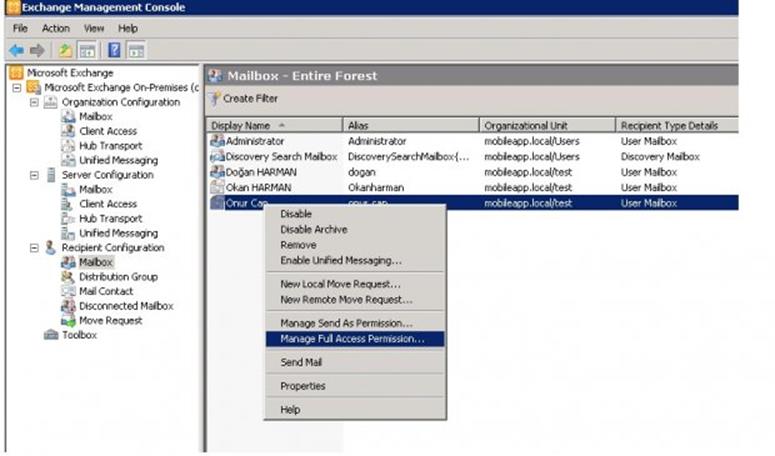Select the Onur Can mailbox row
Viewport: 775px width, 456px height.
473,203
